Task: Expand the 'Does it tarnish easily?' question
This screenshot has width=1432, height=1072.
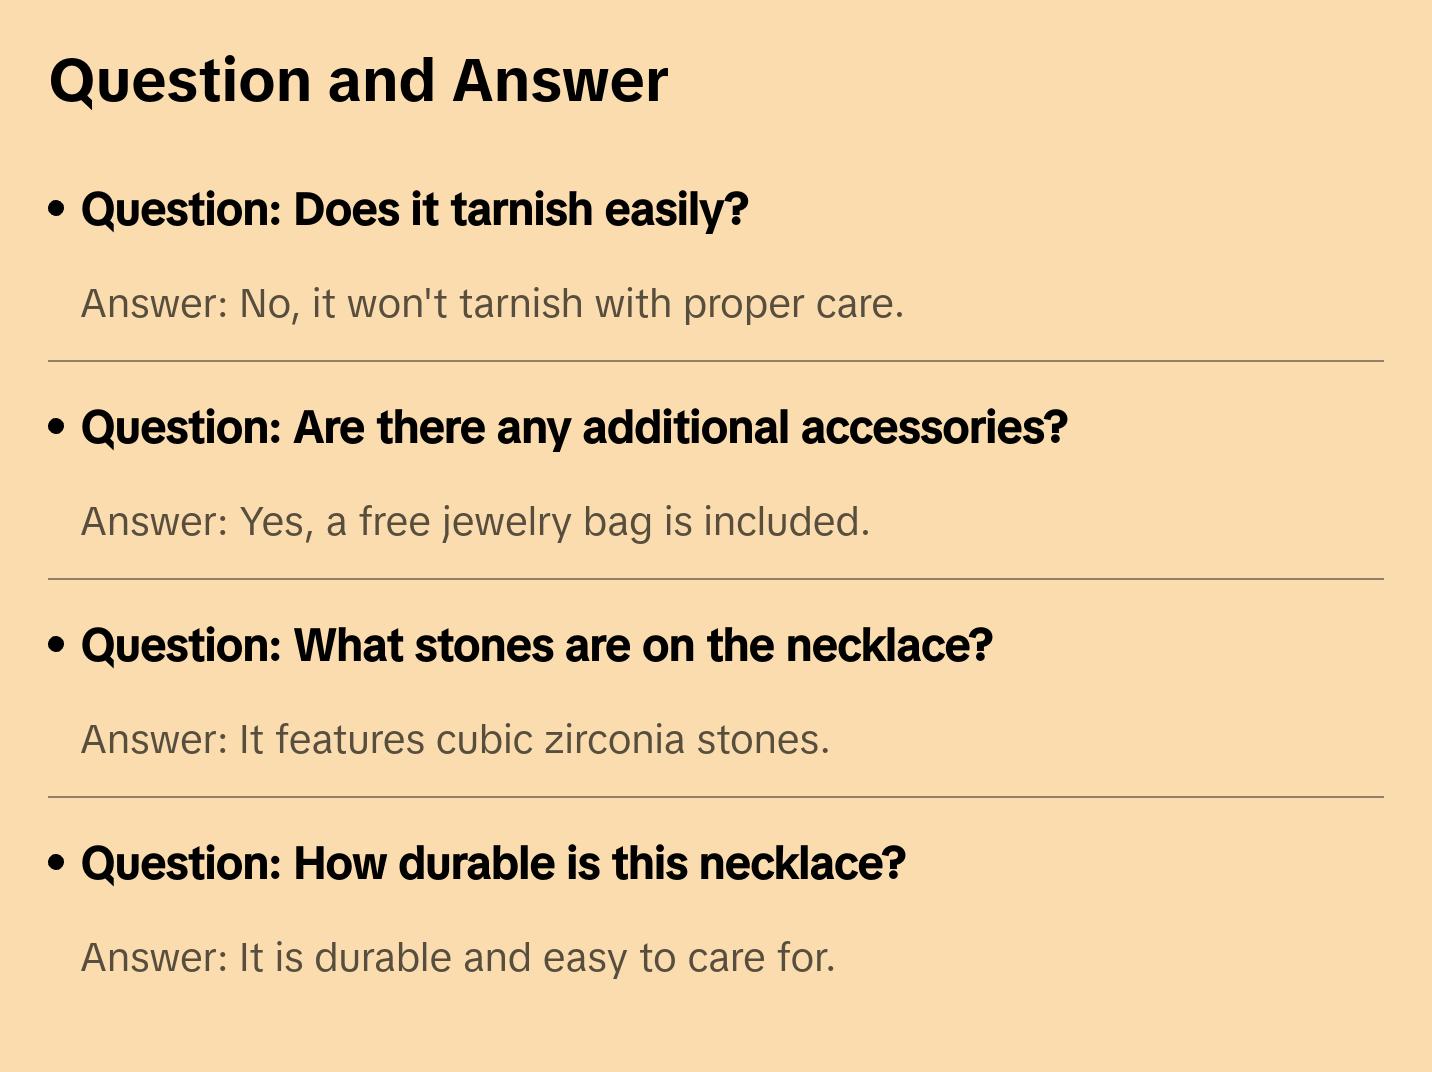Action: tap(414, 210)
